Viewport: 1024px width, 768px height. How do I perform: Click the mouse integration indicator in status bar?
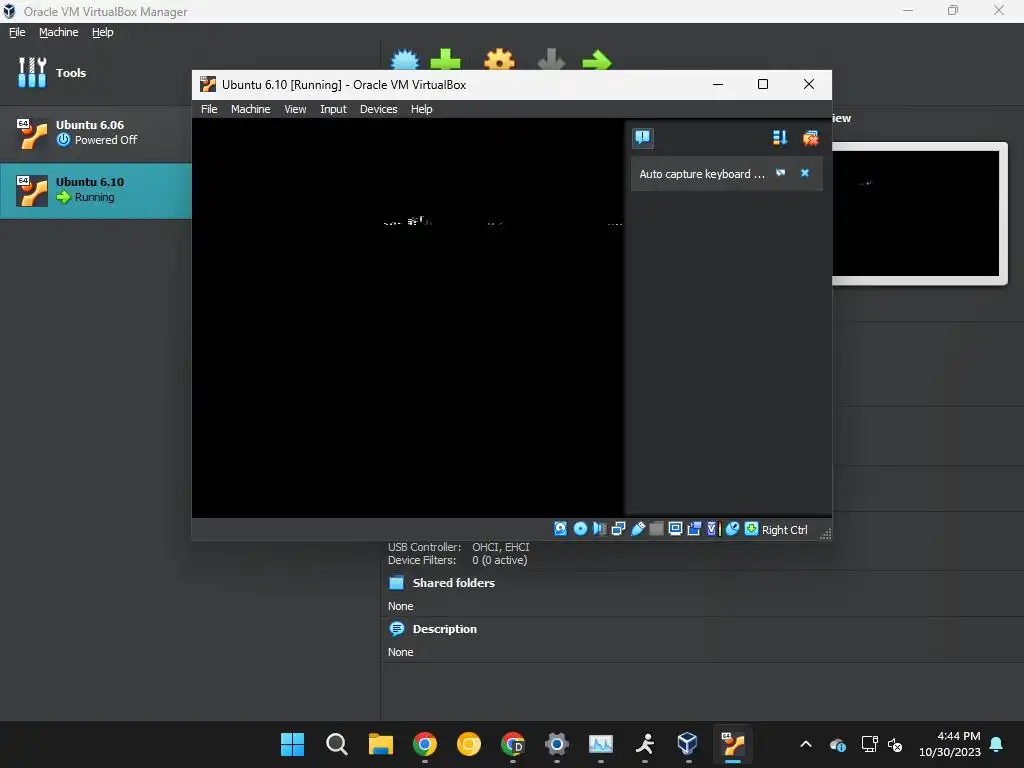(732, 528)
